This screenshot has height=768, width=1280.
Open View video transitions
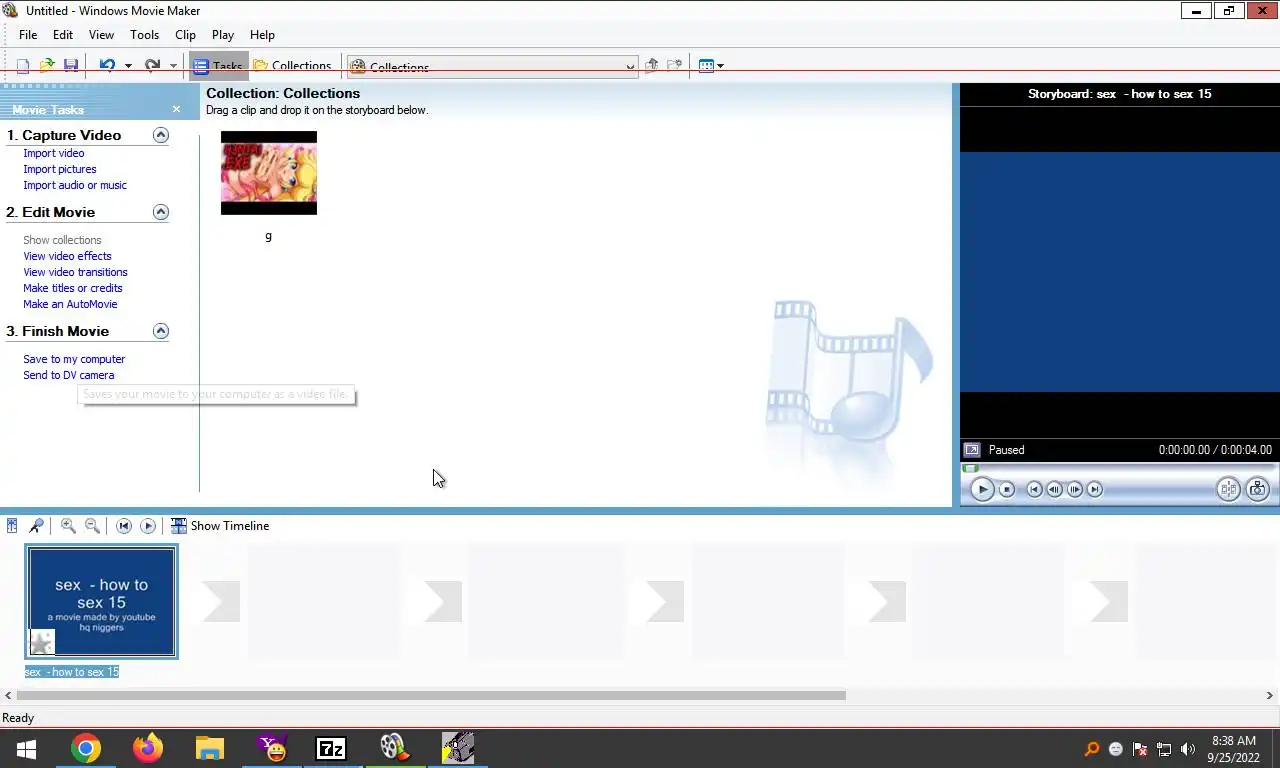pyautogui.click(x=75, y=272)
